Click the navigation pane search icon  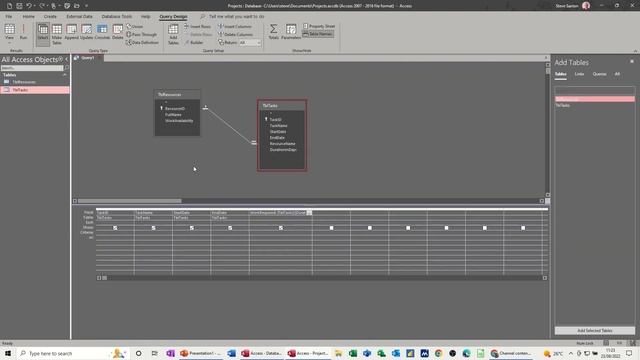[x=67, y=68]
